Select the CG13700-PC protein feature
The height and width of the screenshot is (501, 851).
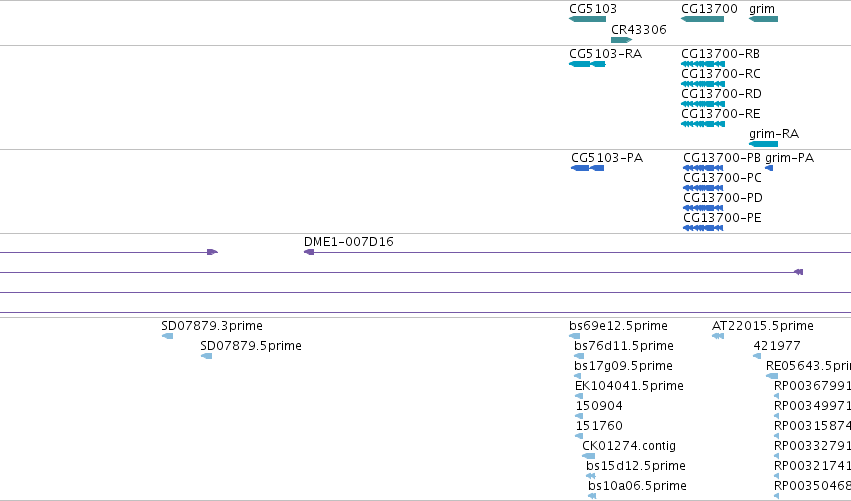pyautogui.click(x=722, y=178)
